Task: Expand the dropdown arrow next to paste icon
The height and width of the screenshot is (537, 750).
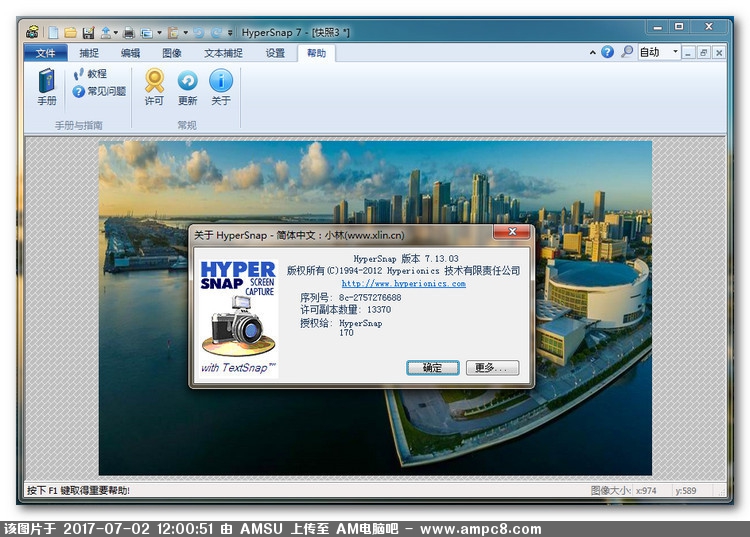Action: [x=186, y=33]
